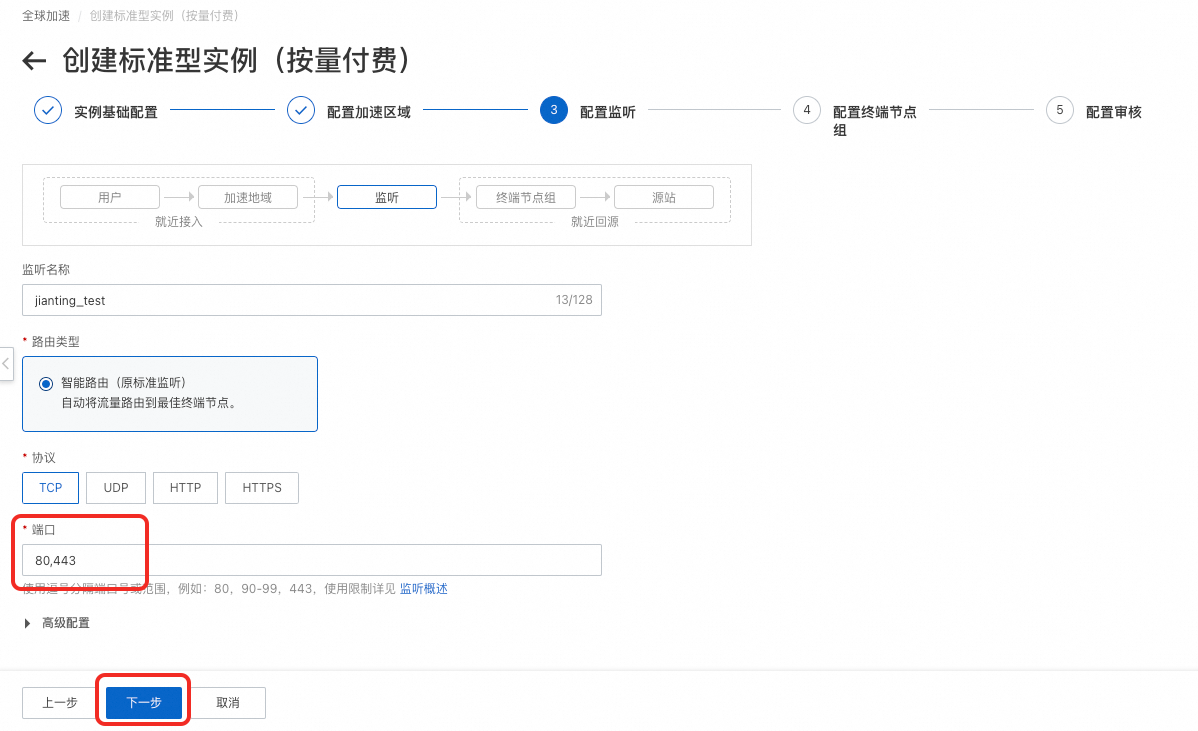Proceed with the 下一步 button
Screen dimensions: 1198x731
coord(144,703)
